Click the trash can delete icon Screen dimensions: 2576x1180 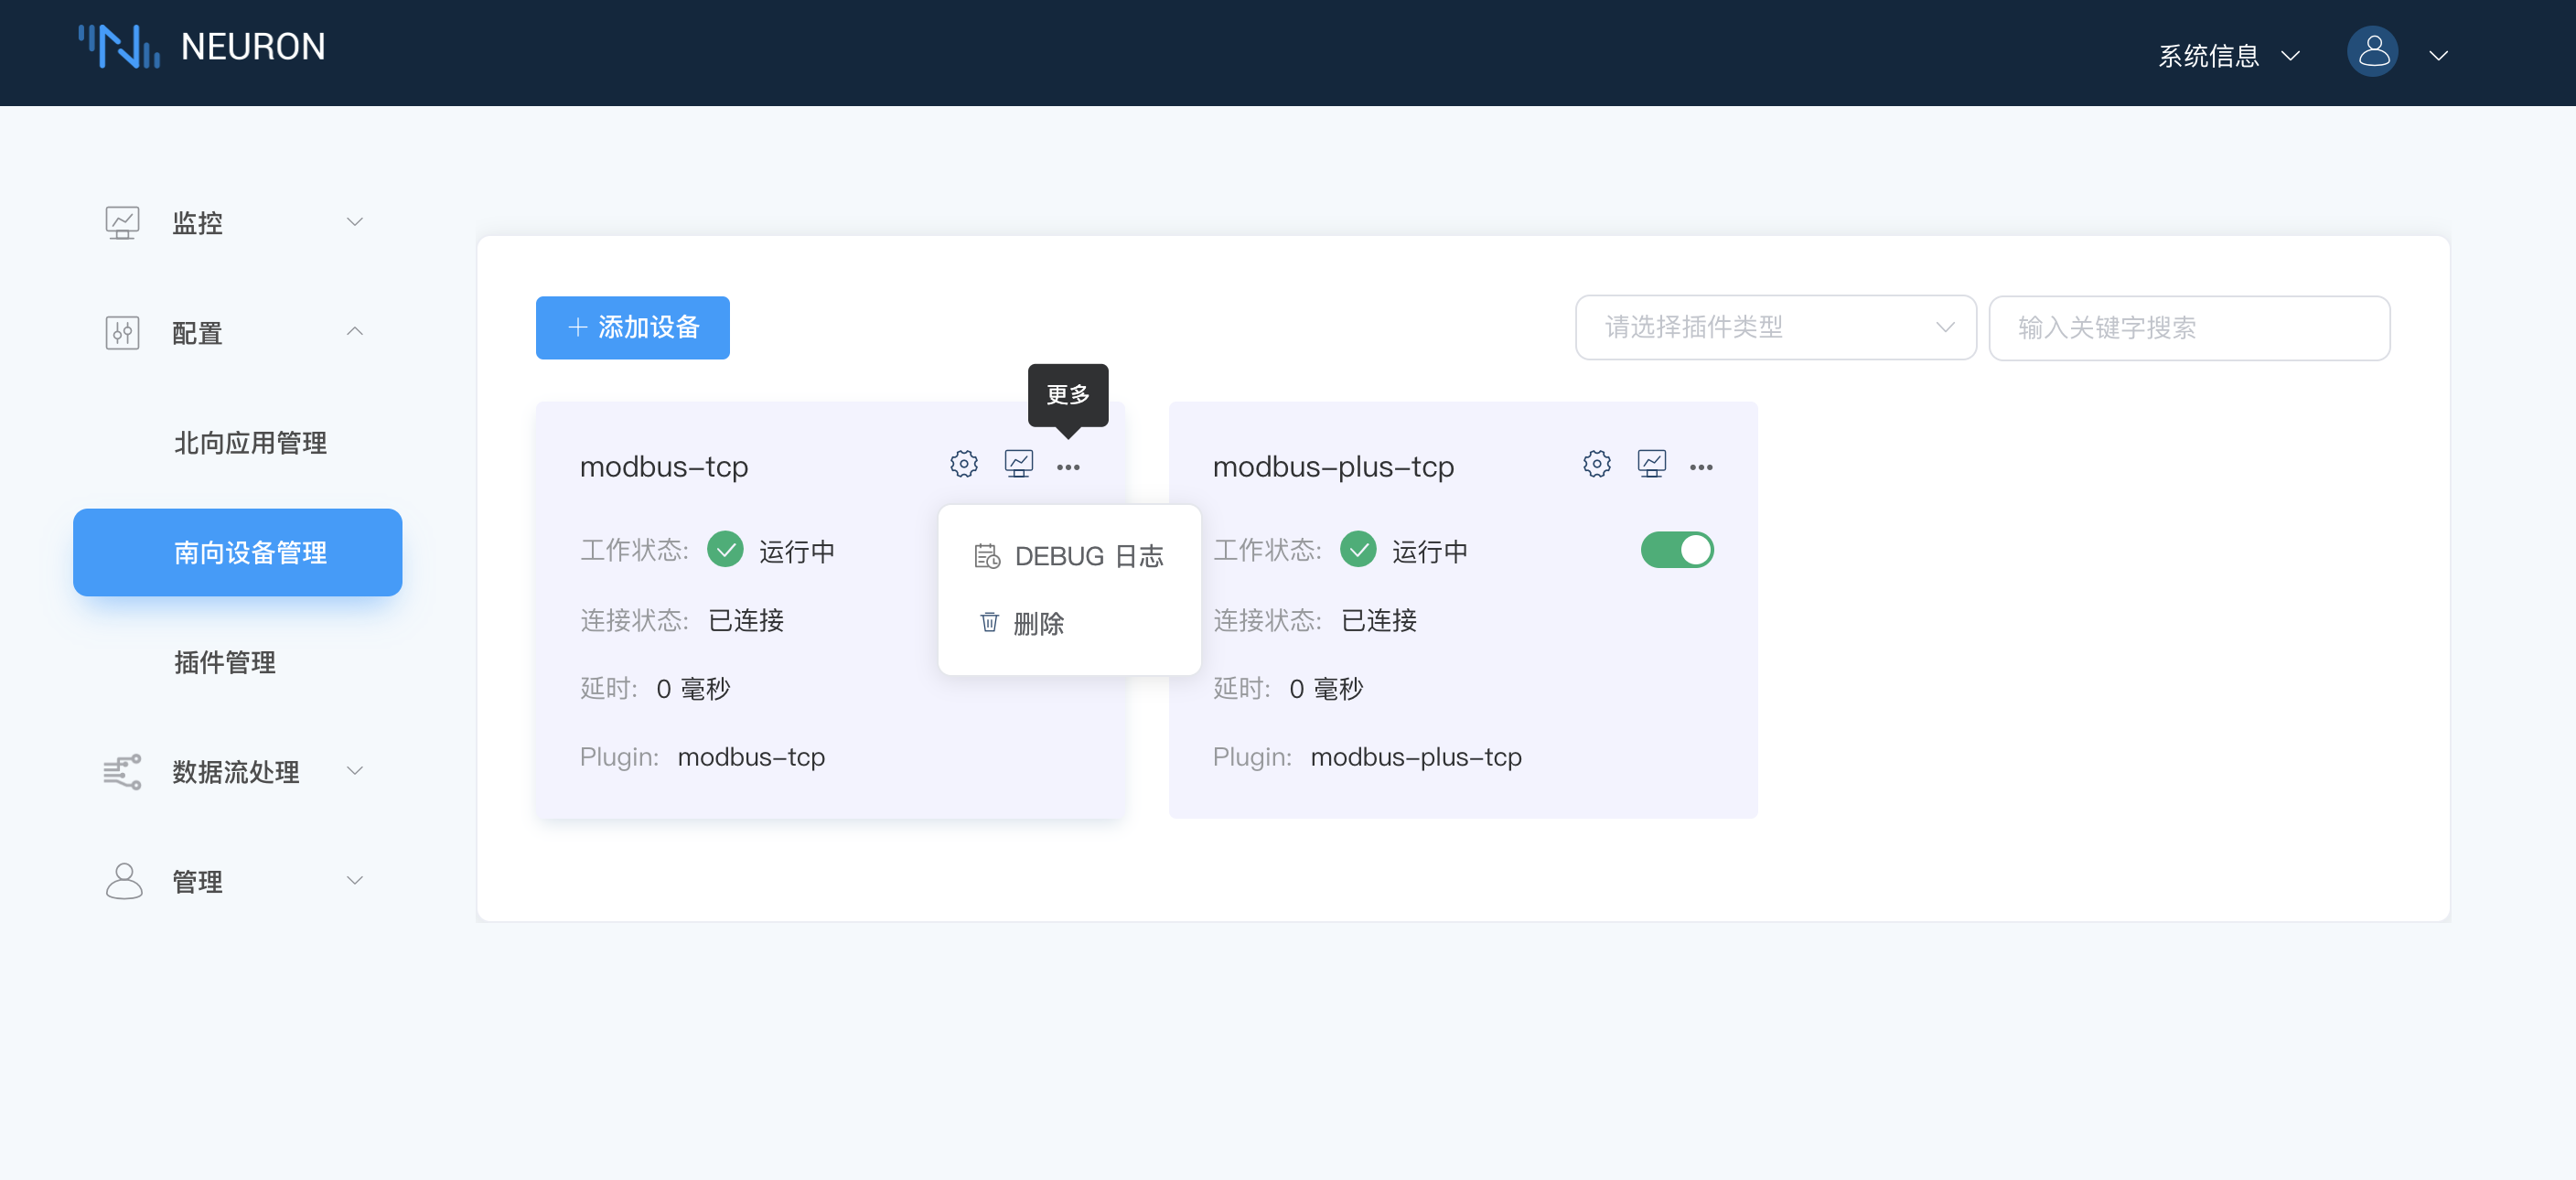(x=989, y=622)
